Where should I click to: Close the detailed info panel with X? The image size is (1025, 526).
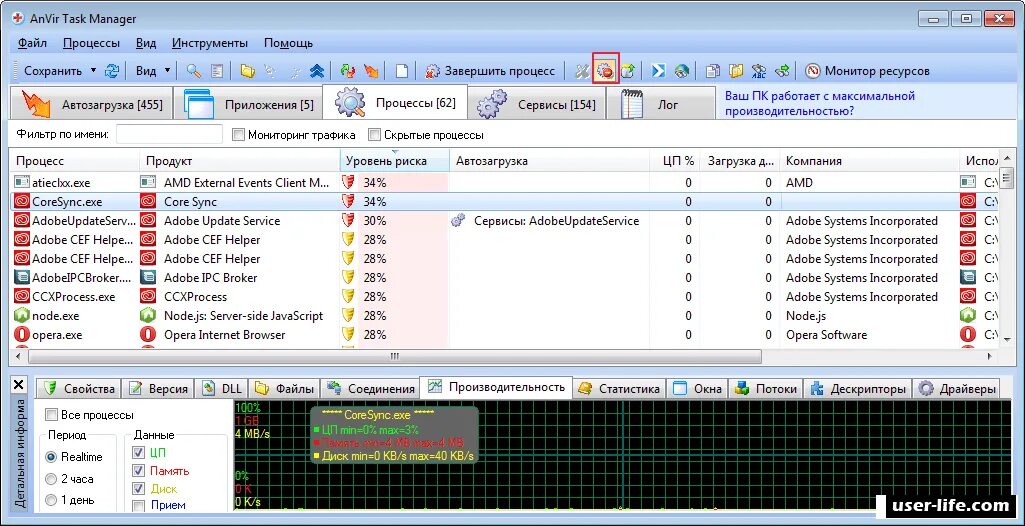18,385
